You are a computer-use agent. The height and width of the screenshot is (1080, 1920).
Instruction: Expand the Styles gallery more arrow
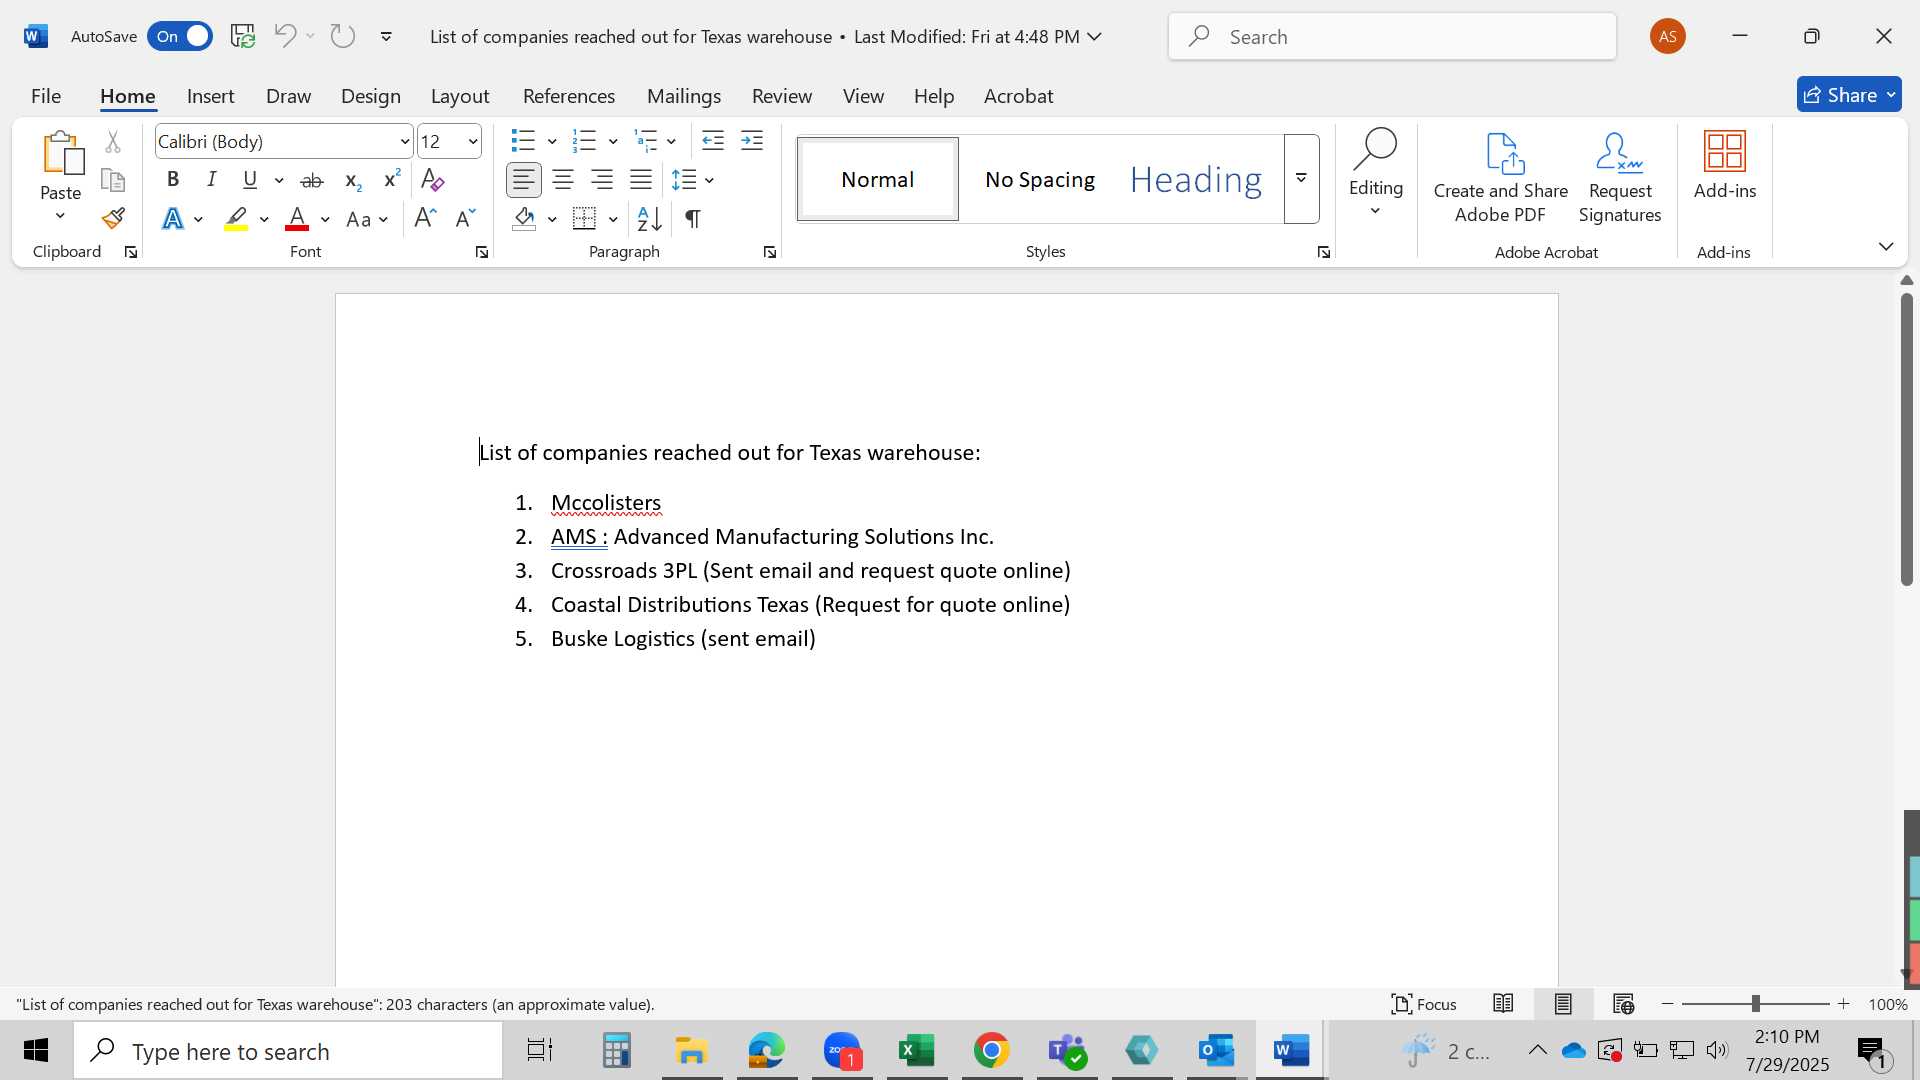coord(1302,179)
